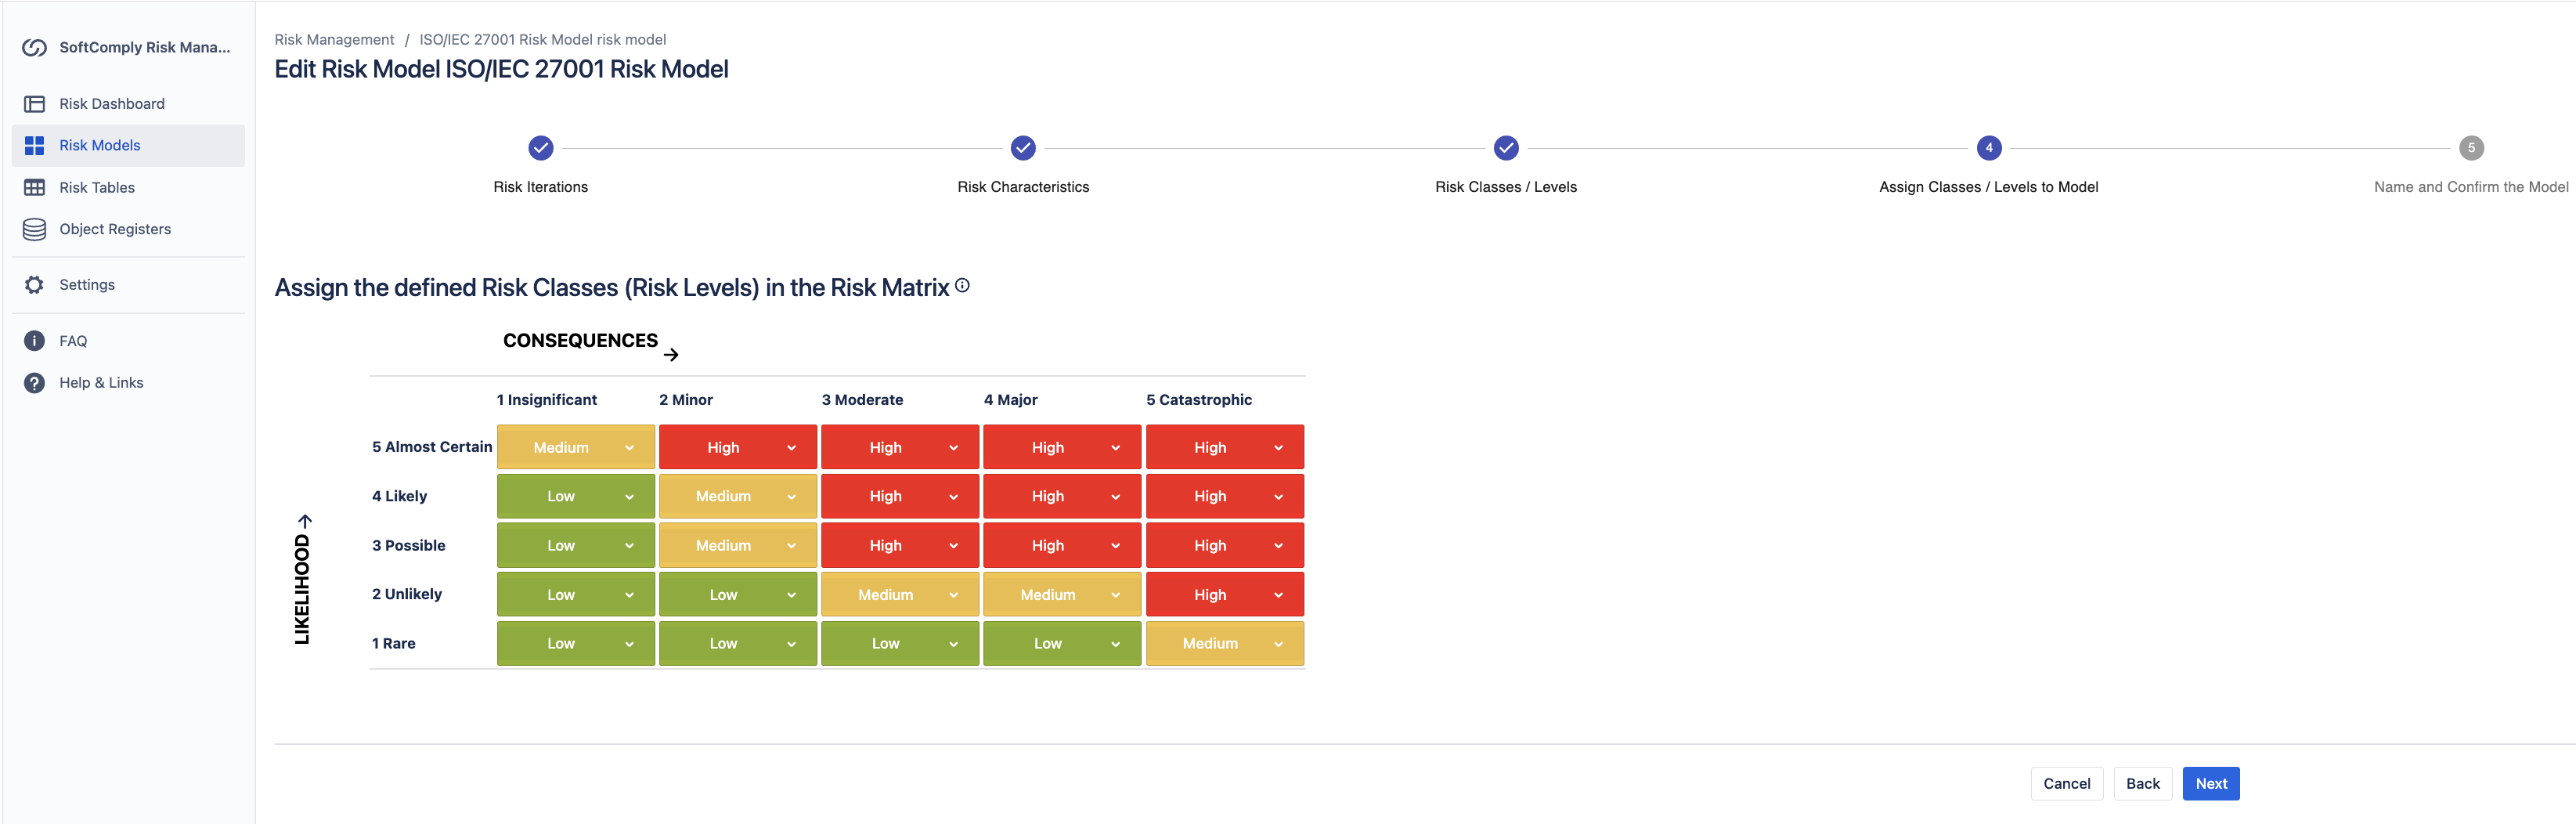Click the Risk Tables grid icon
The image size is (2576, 824).
click(x=34, y=188)
